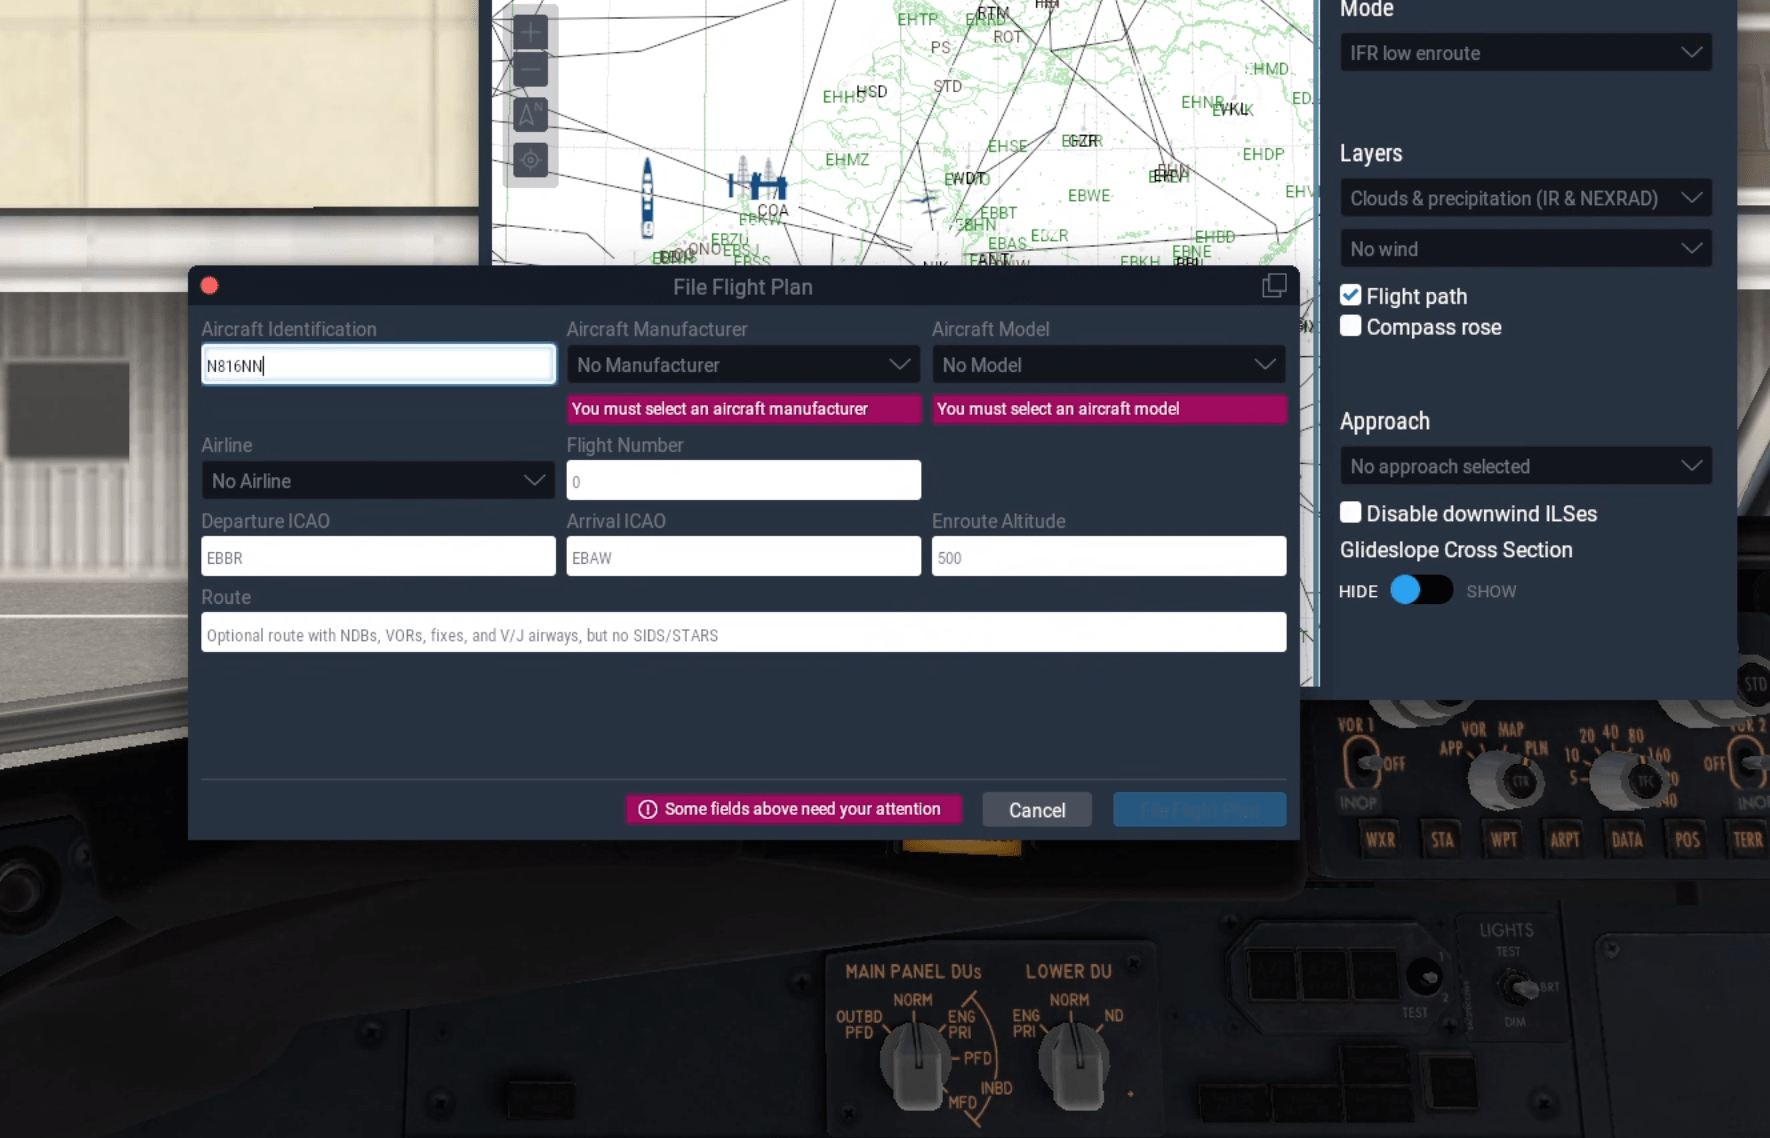Reset the map to north-up orientation

tap(530, 113)
